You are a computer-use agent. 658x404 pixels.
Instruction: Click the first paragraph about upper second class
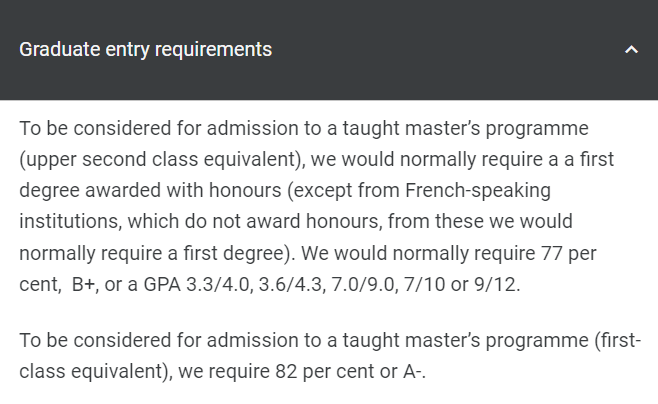pyautogui.click(x=317, y=206)
